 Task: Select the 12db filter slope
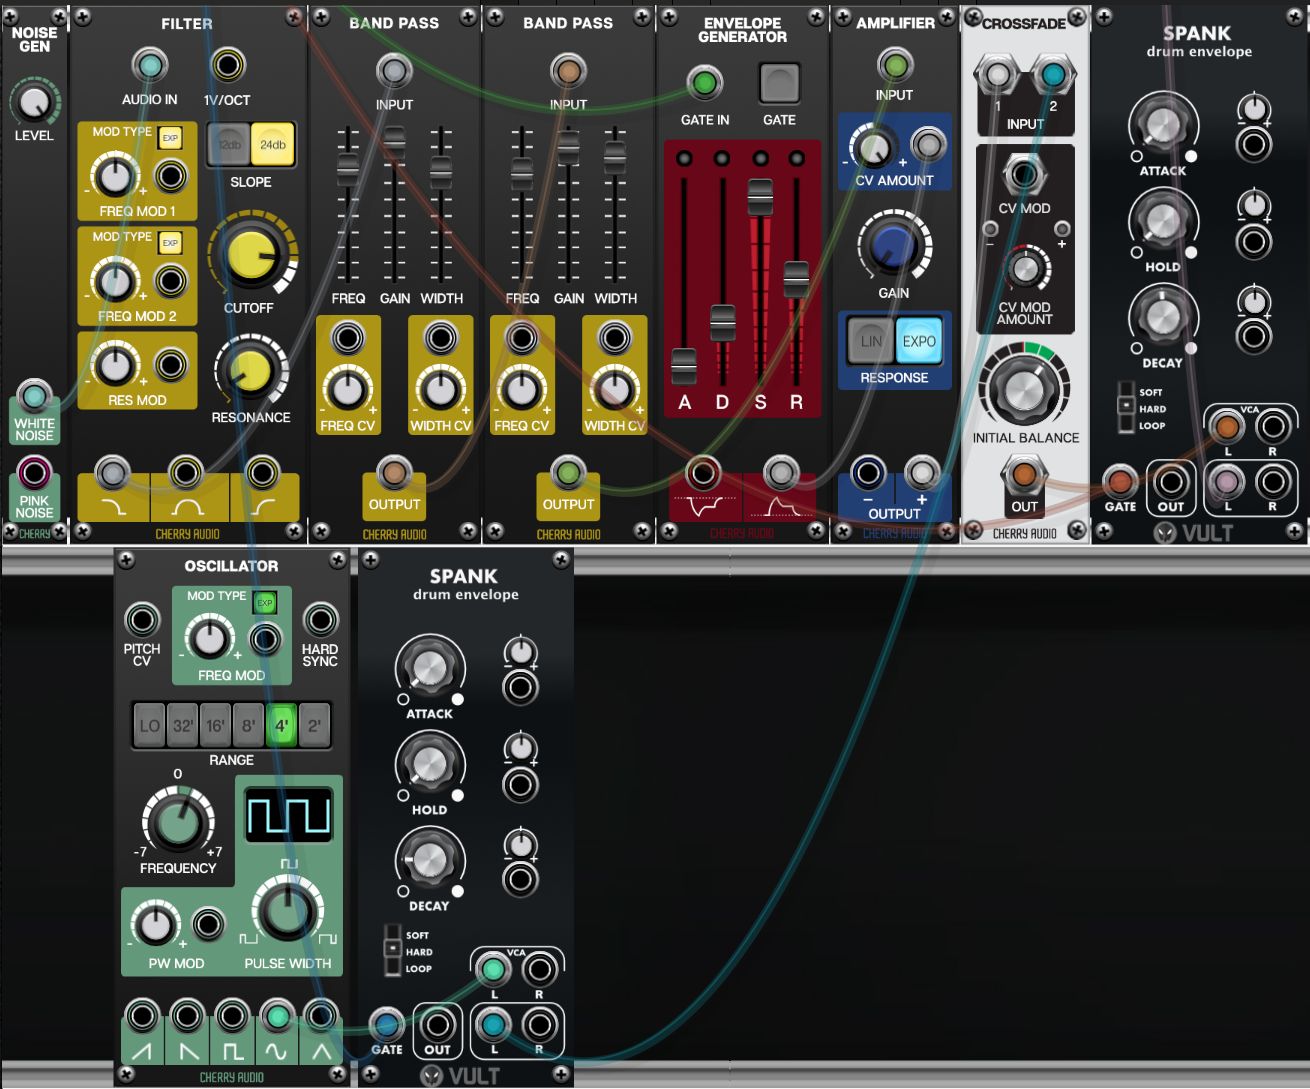pyautogui.click(x=229, y=145)
